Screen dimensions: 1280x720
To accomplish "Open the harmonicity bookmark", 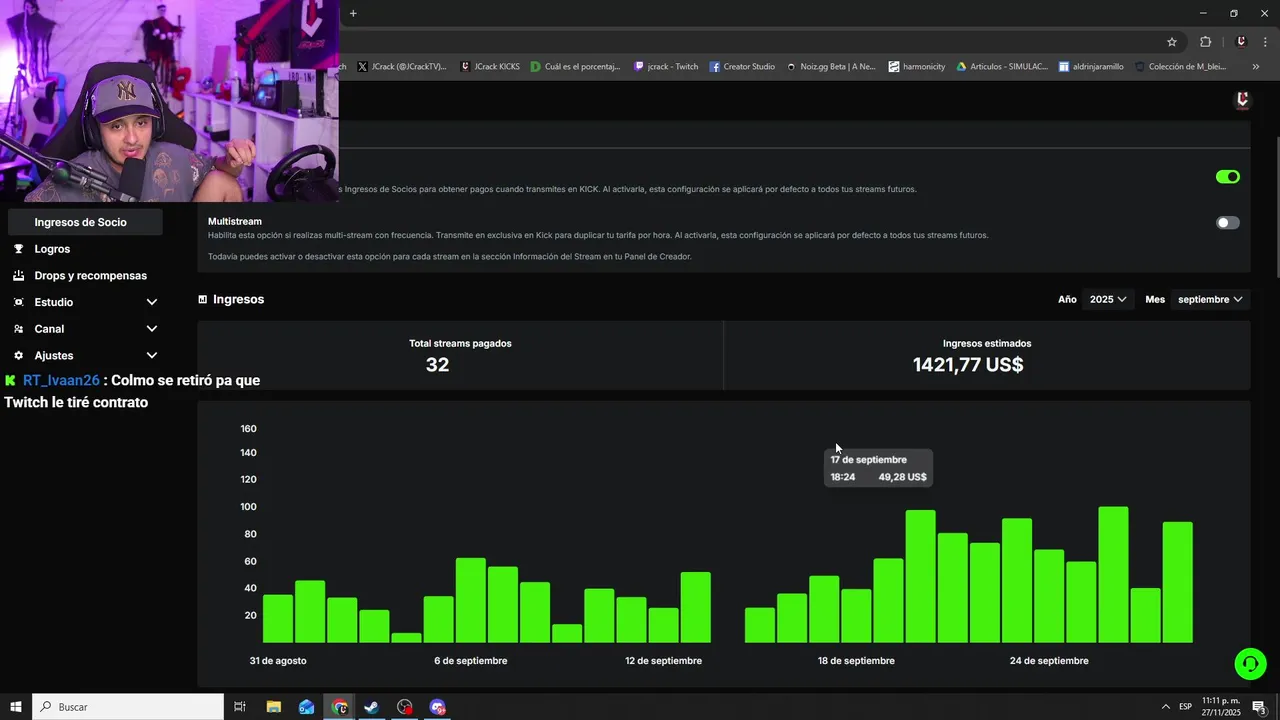I will point(917,67).
